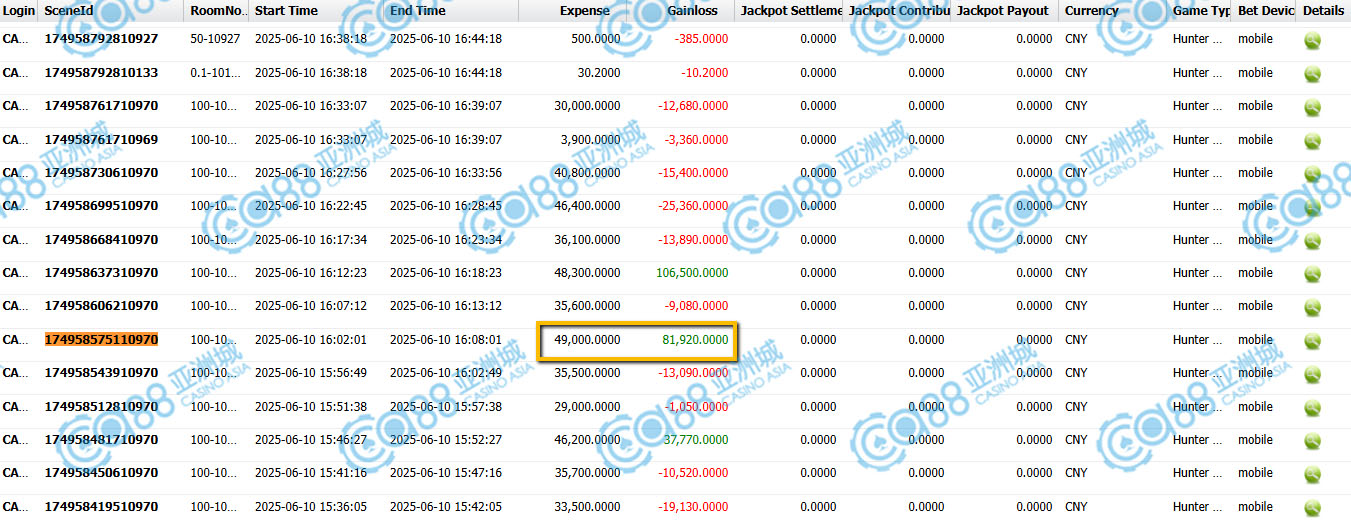The height and width of the screenshot is (528, 1351).
Task: Select the 106,500.0000 gainloss cell
Action: pos(692,273)
